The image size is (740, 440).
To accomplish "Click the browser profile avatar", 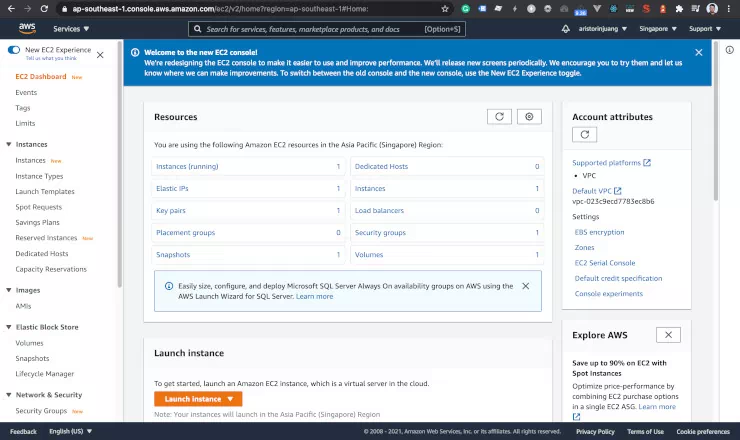I will click(x=712, y=8).
